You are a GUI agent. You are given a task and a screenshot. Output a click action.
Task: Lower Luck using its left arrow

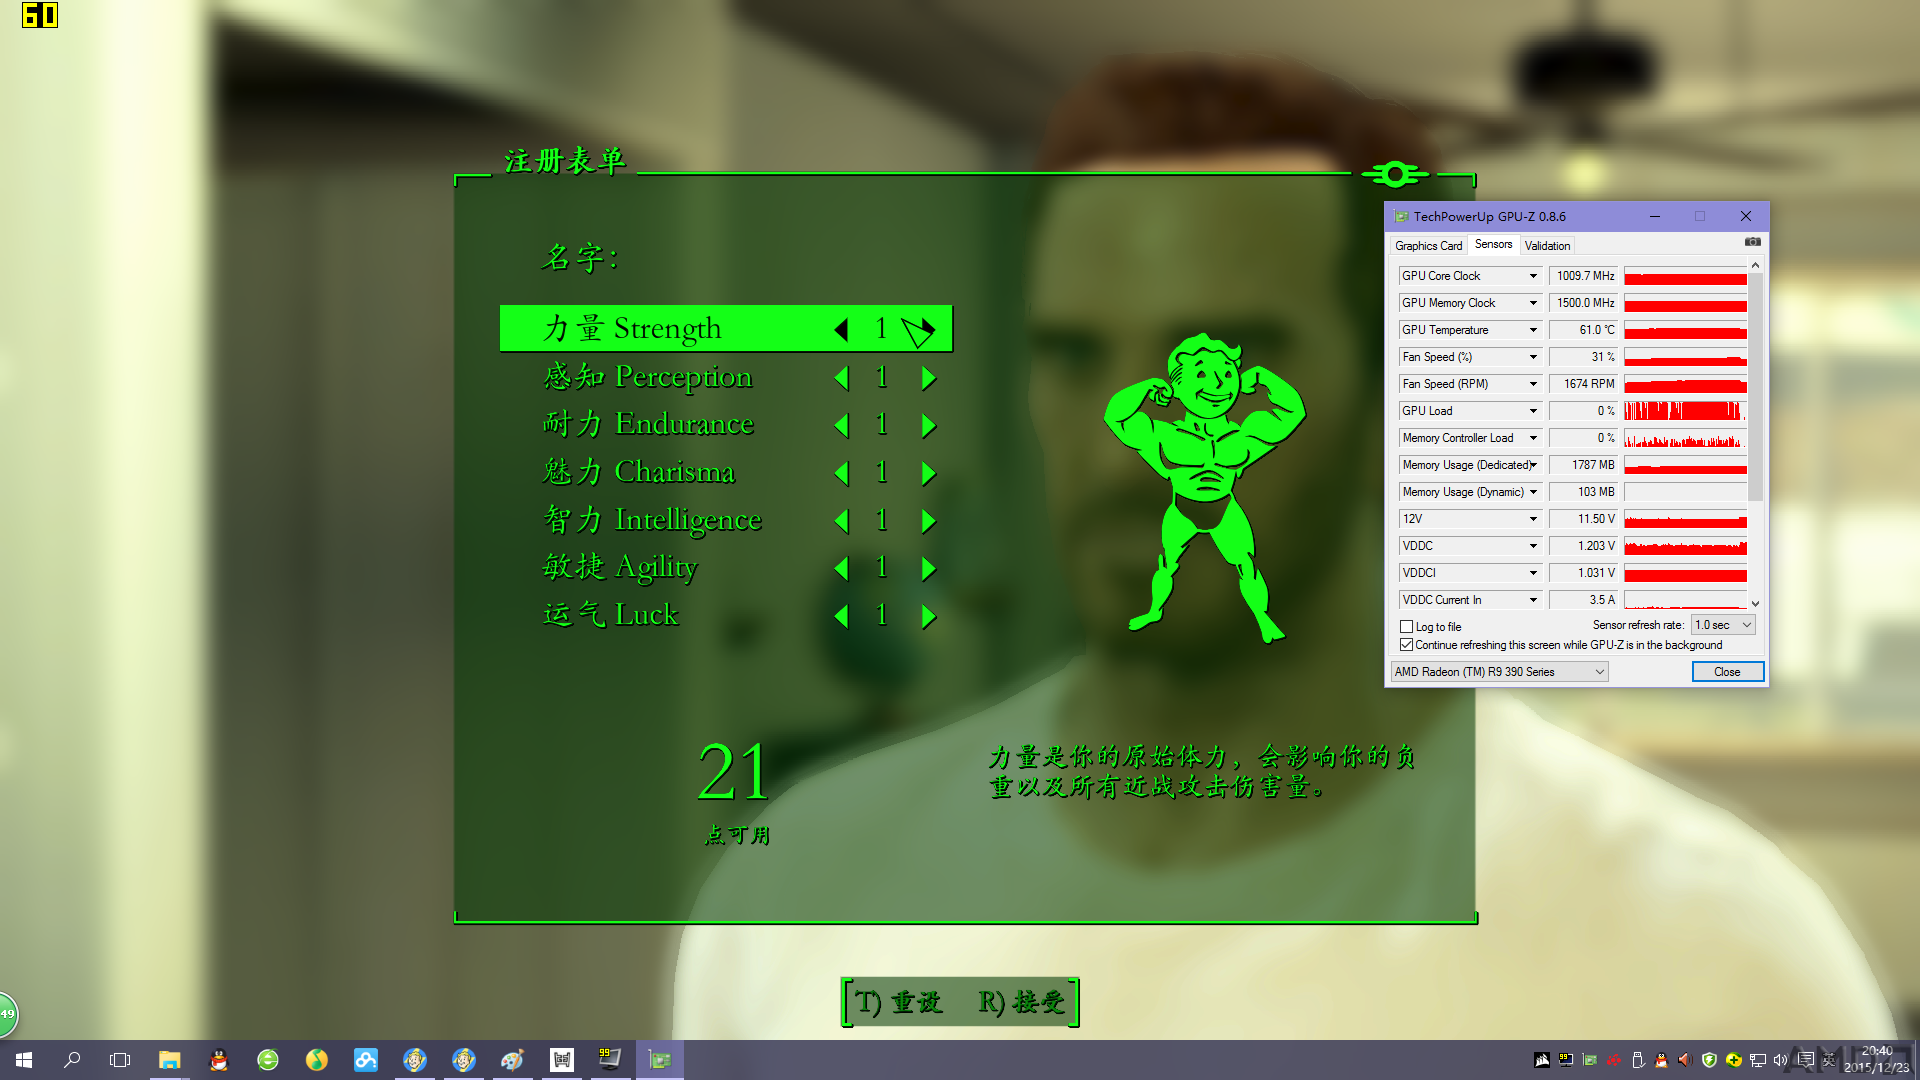[841, 616]
